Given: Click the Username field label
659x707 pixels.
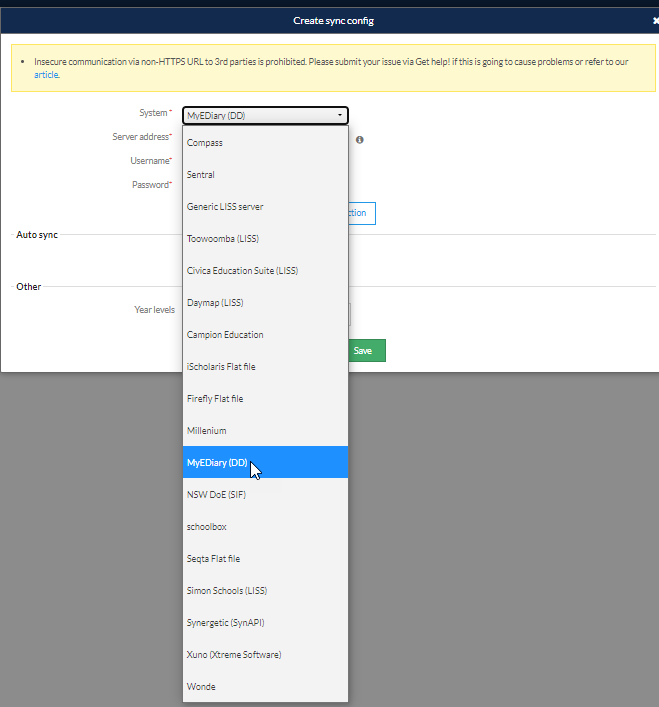Looking at the screenshot, I should (x=151, y=161).
